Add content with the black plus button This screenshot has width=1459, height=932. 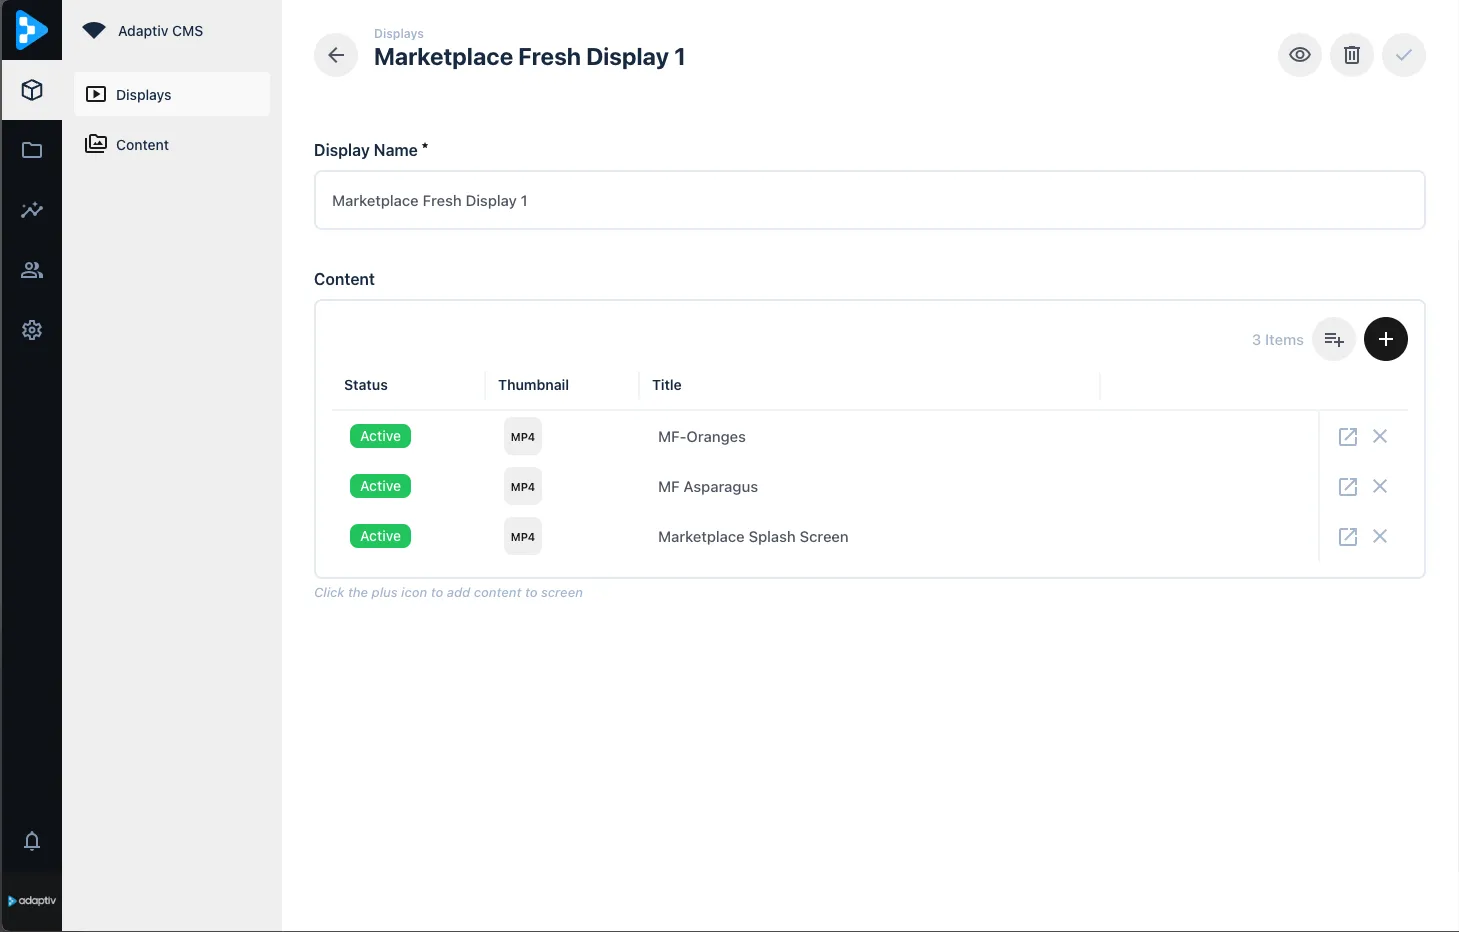pyautogui.click(x=1386, y=340)
